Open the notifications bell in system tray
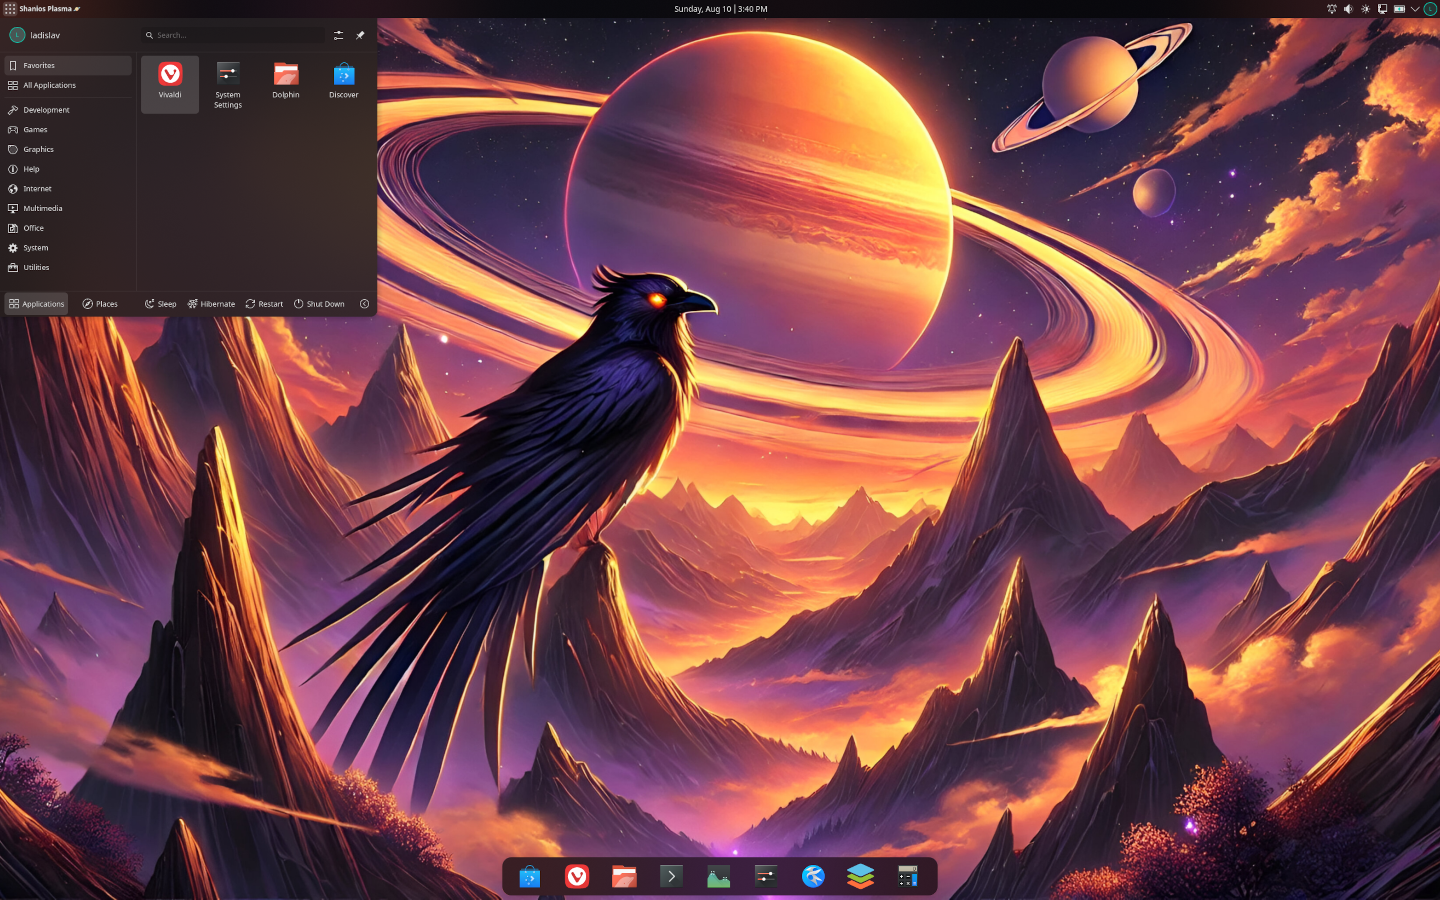 click(x=1331, y=9)
